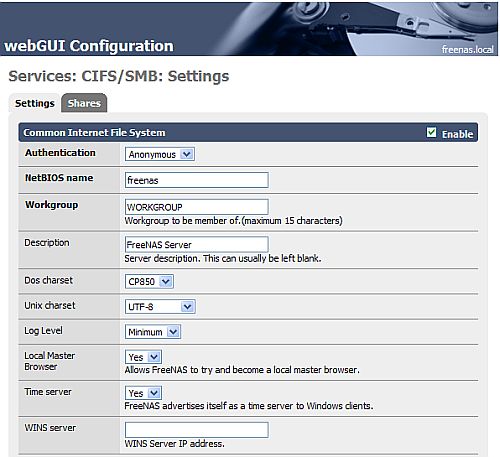This screenshot has width=500, height=457.
Task: Open the Authentication dropdown
Action: pos(160,154)
